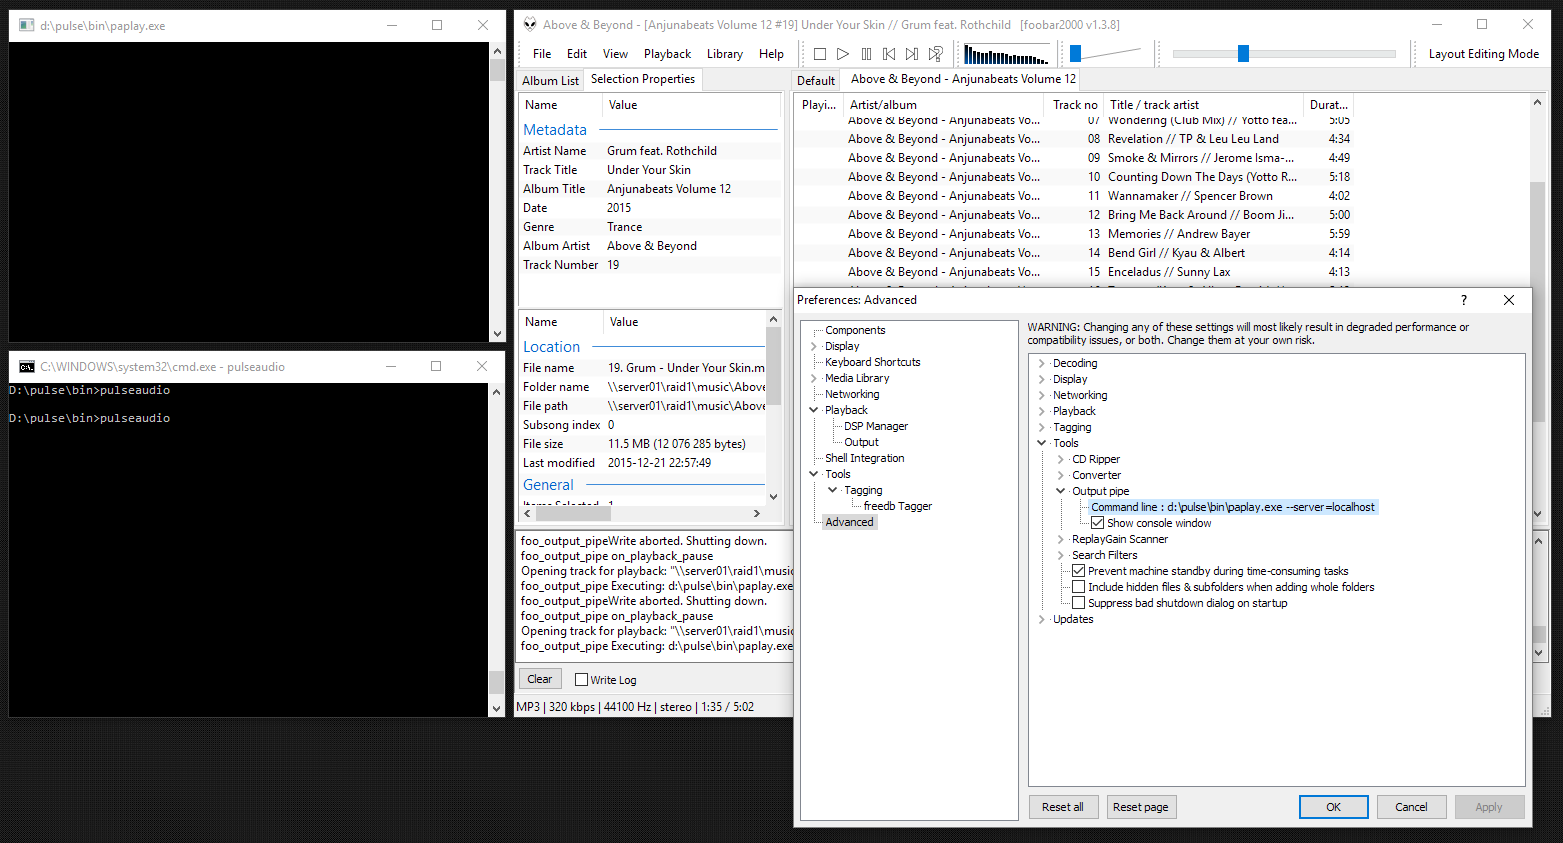
Task: Enable Include hidden files & subfolders
Action: (1079, 587)
